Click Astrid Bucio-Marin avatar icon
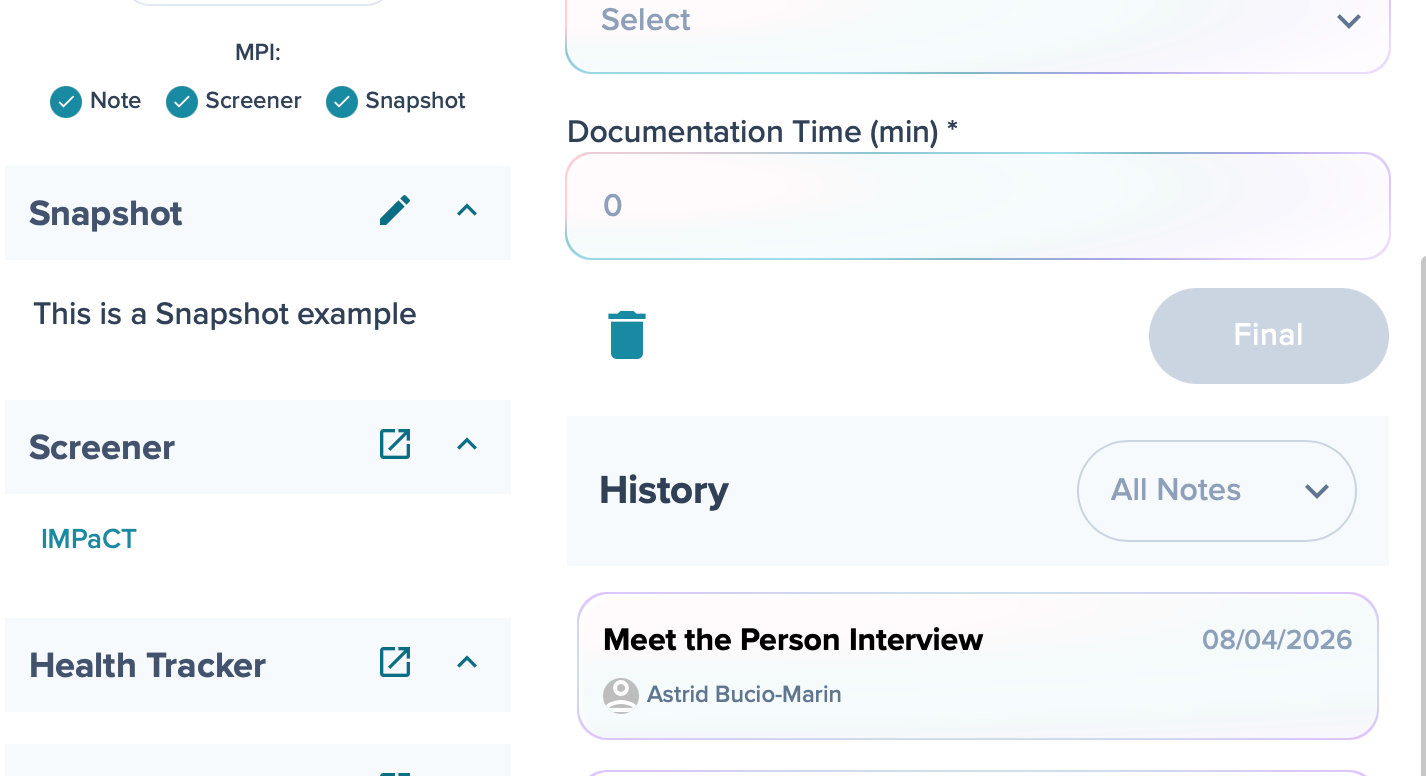This screenshot has width=1426, height=776. coord(621,694)
